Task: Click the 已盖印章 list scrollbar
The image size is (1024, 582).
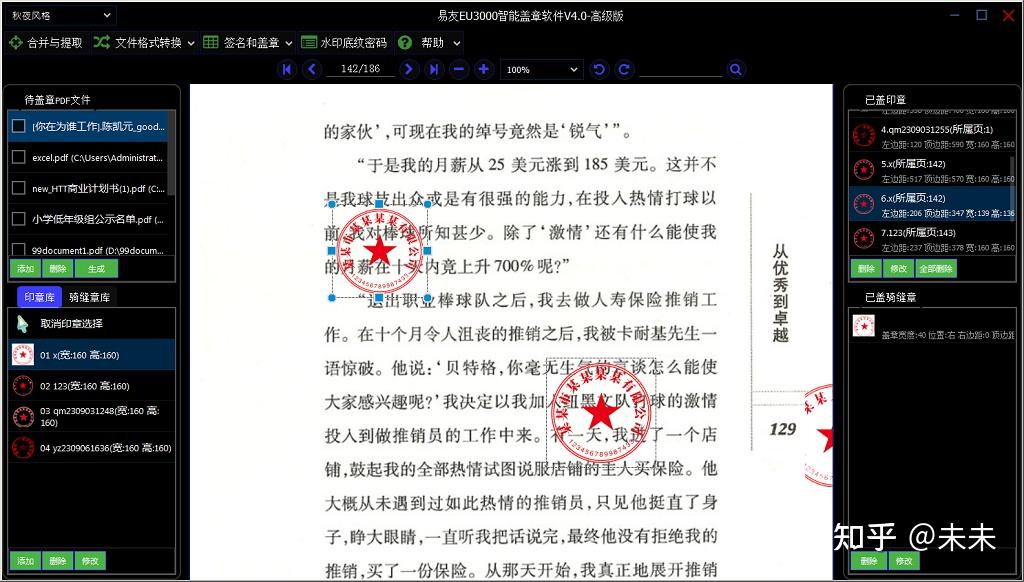Action: (1013, 189)
